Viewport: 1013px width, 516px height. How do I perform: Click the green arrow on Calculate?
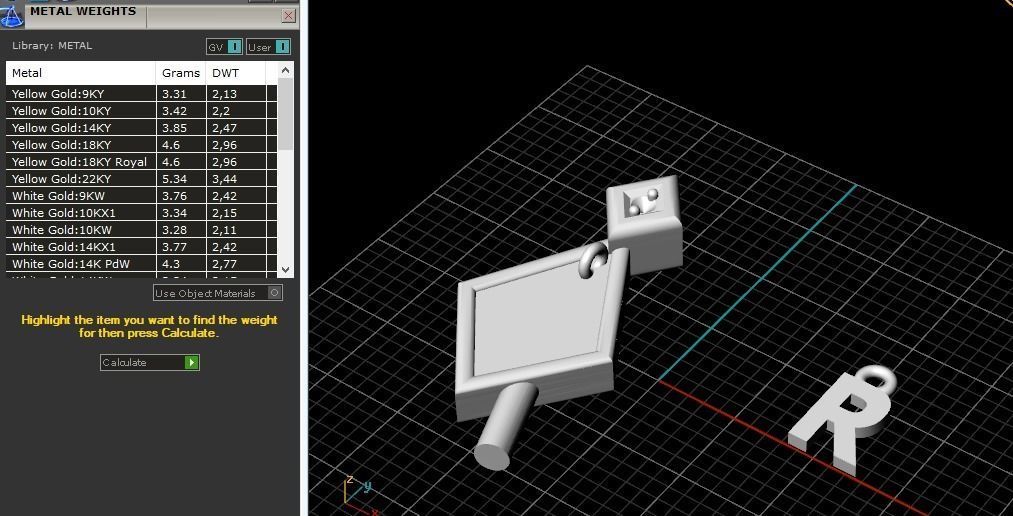(191, 362)
